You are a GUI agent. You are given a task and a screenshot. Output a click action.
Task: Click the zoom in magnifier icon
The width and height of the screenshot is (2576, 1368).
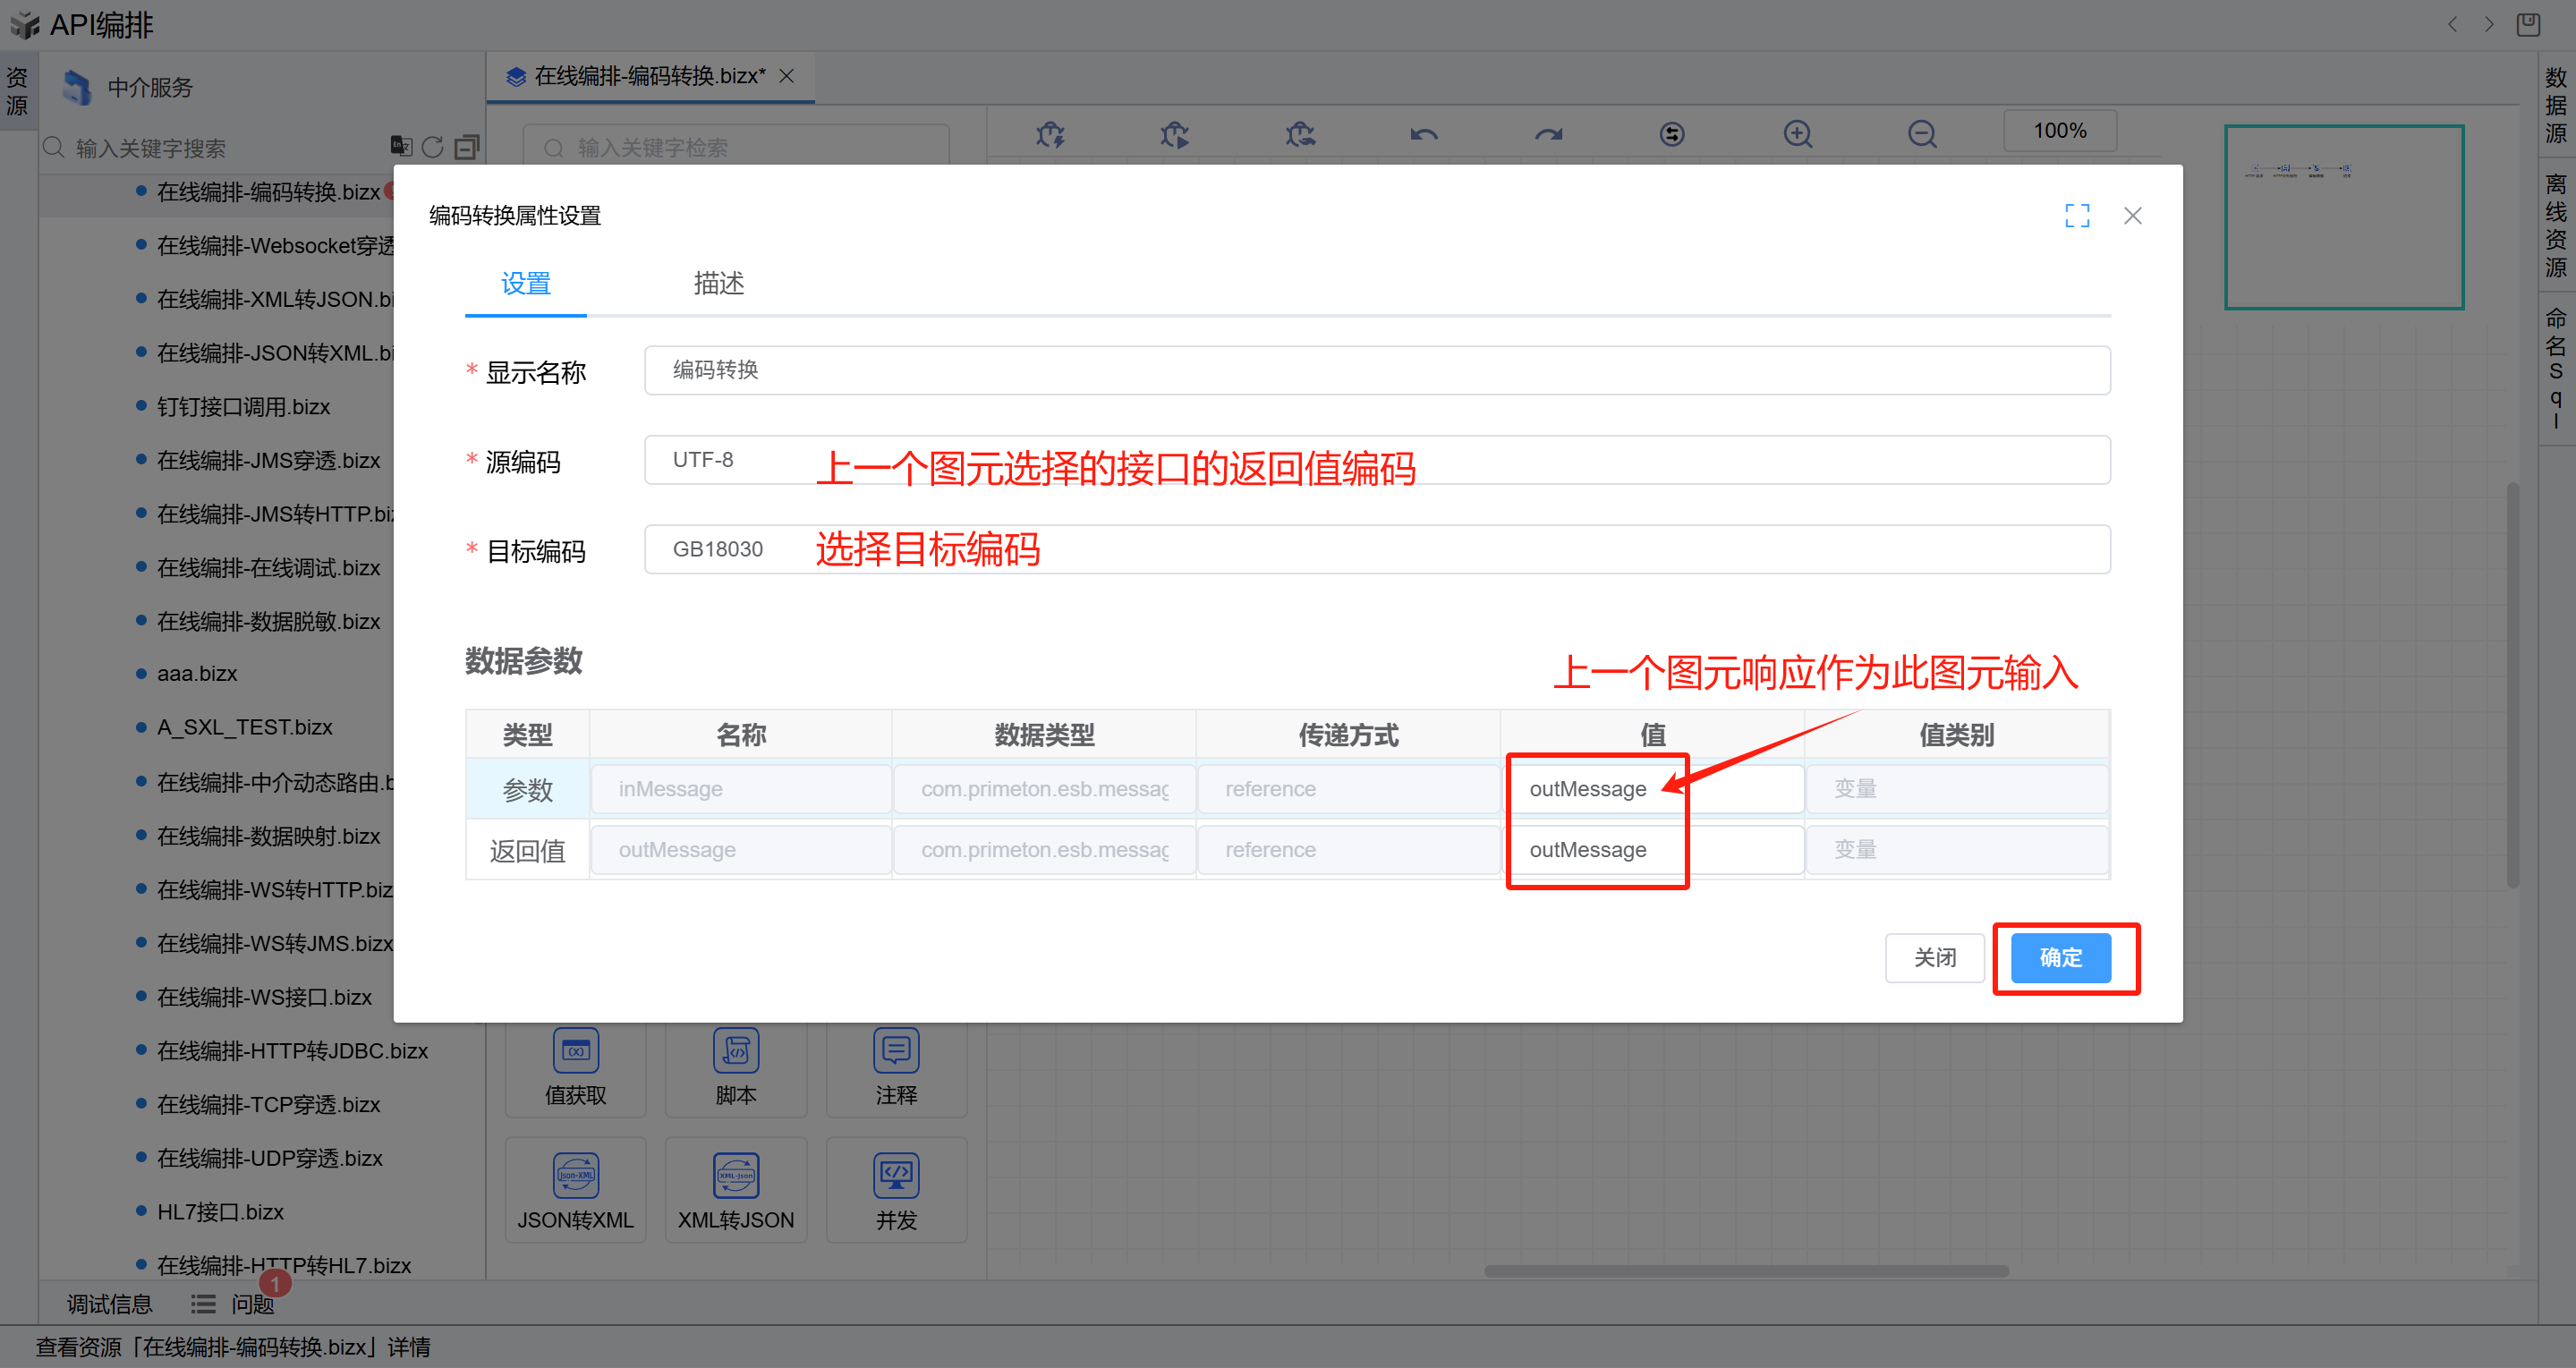click(x=1797, y=134)
